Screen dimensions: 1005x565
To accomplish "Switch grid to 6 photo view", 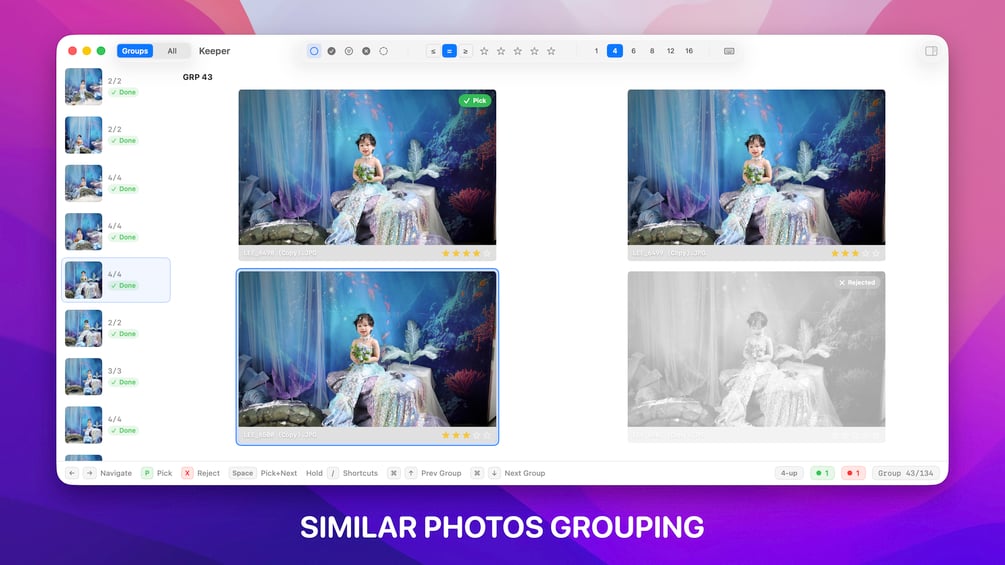I will coord(633,51).
